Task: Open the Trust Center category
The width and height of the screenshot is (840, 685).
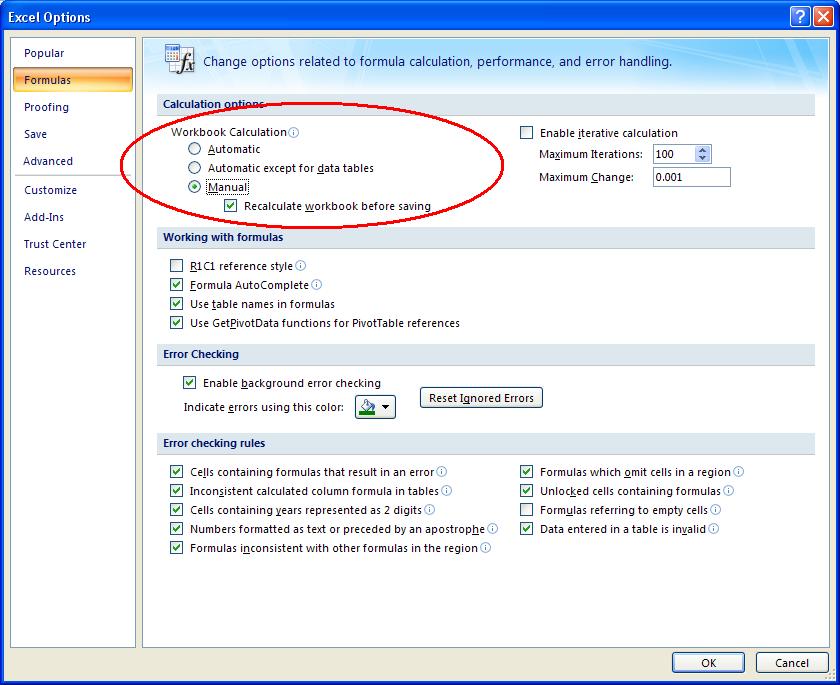Action: [72, 244]
